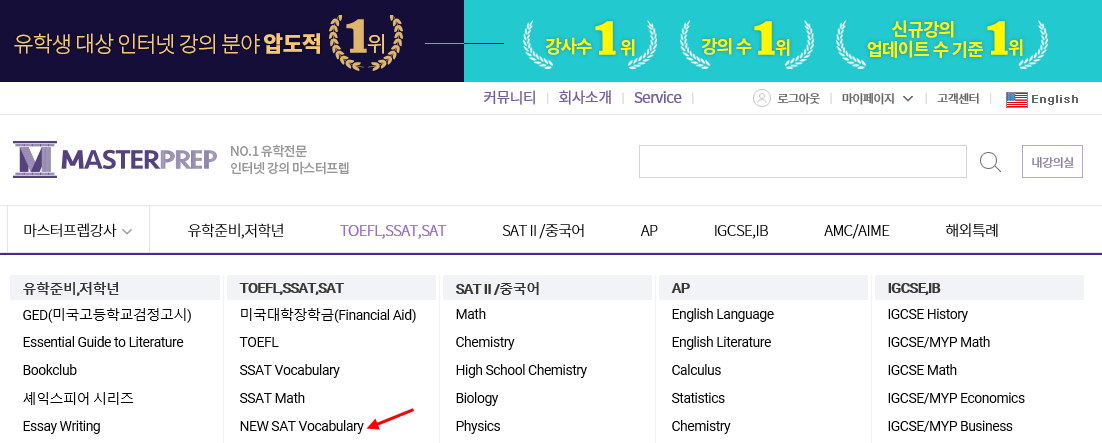Image resolution: width=1102 pixels, height=443 pixels.
Task: Click the 유학준비,저학년 column header
Action: pyautogui.click(x=115, y=288)
